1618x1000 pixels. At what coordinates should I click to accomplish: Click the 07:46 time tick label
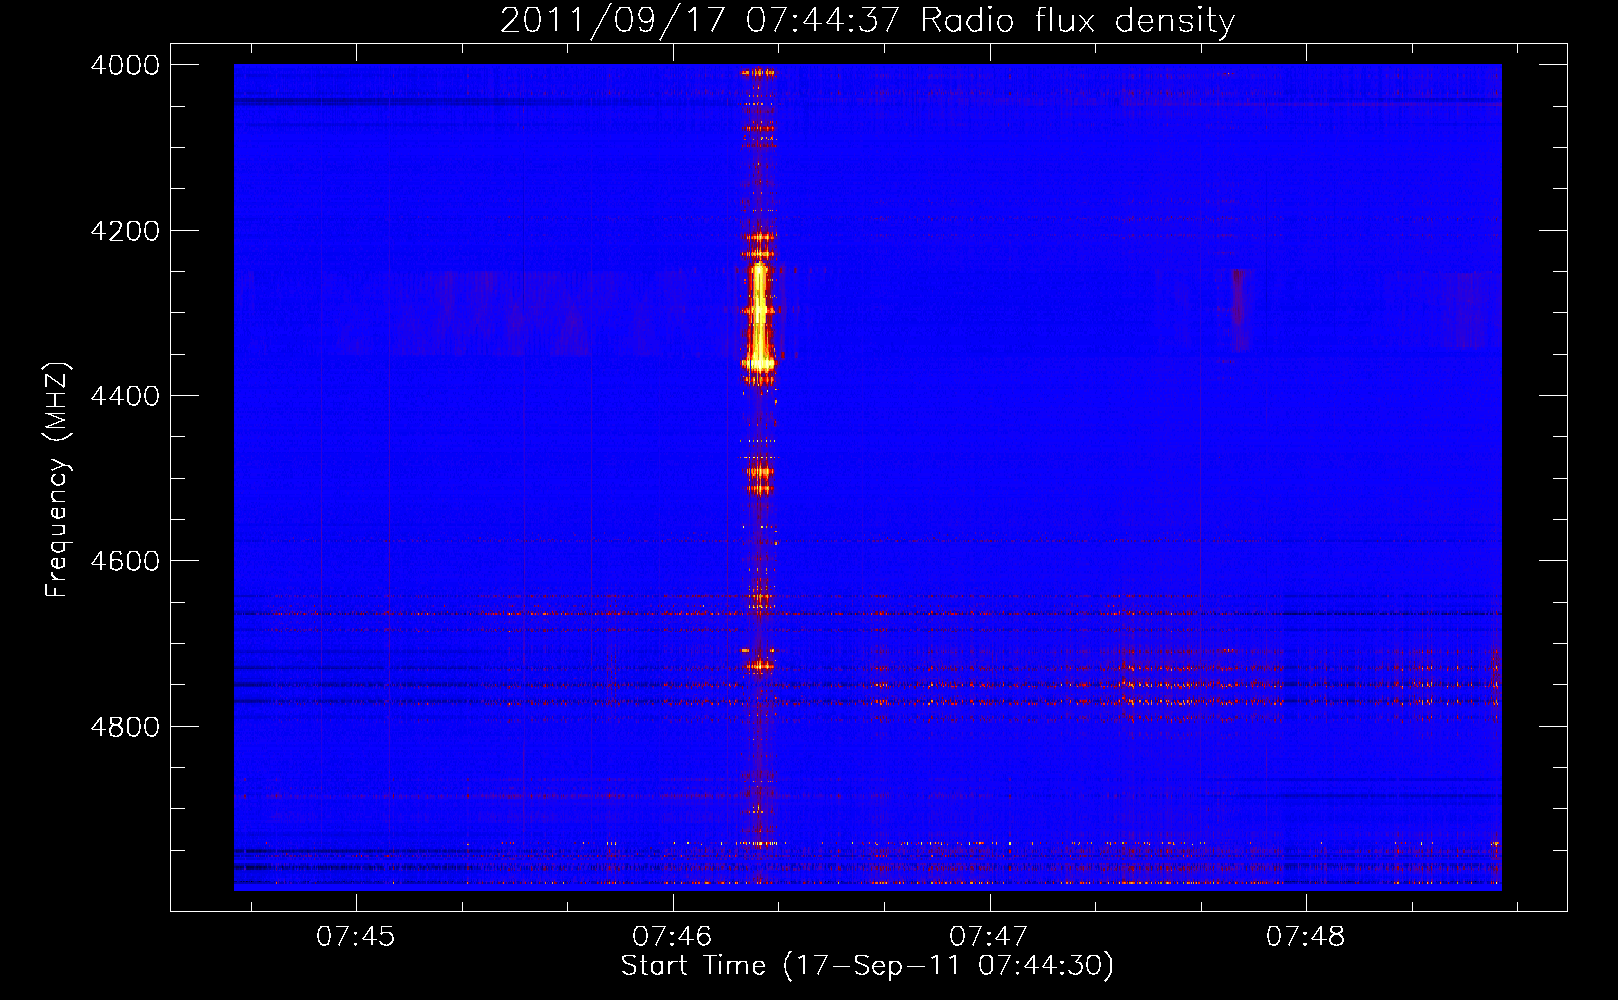(x=672, y=937)
